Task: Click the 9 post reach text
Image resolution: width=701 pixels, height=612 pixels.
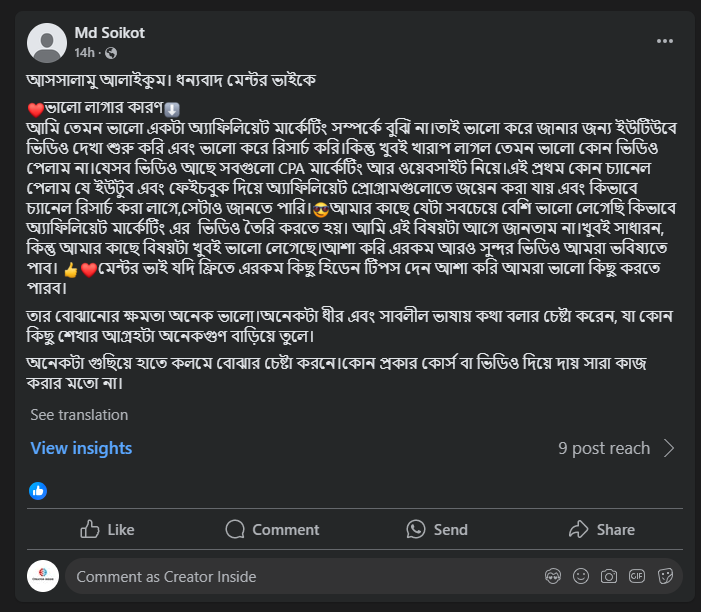Action: pos(604,448)
